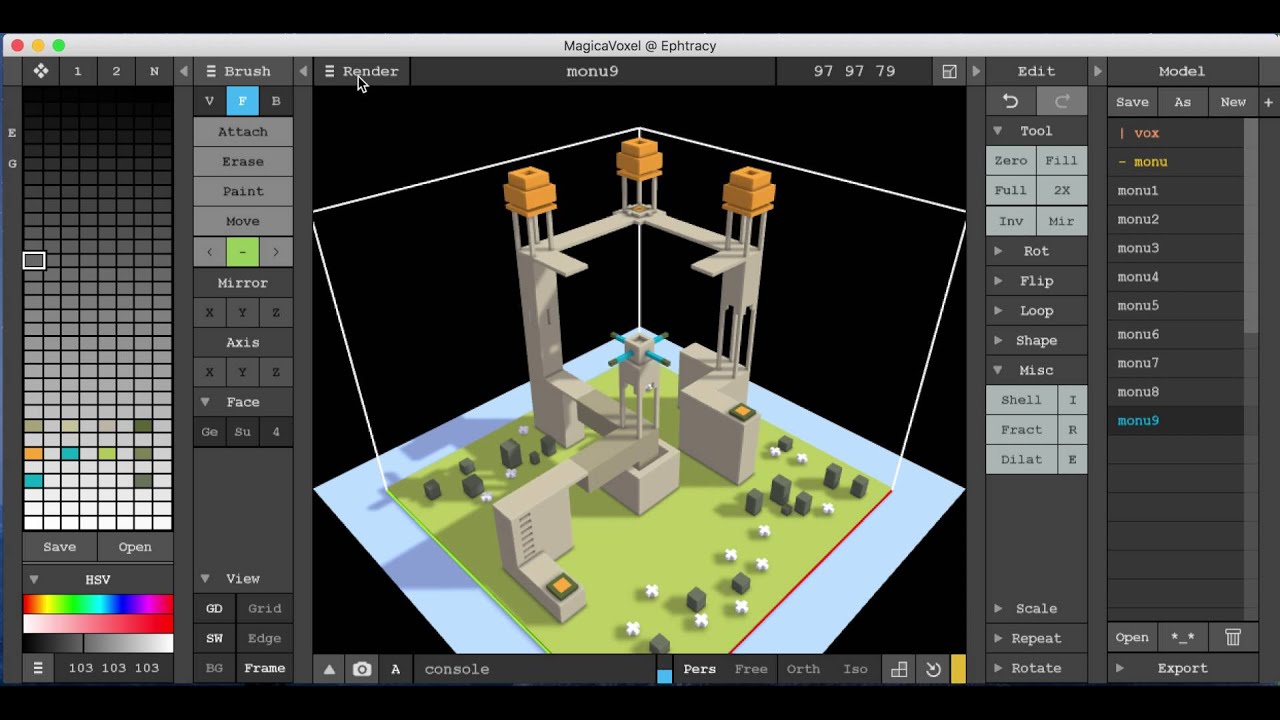
Task: Expand the Loop section
Action: pyautogui.click(x=998, y=310)
